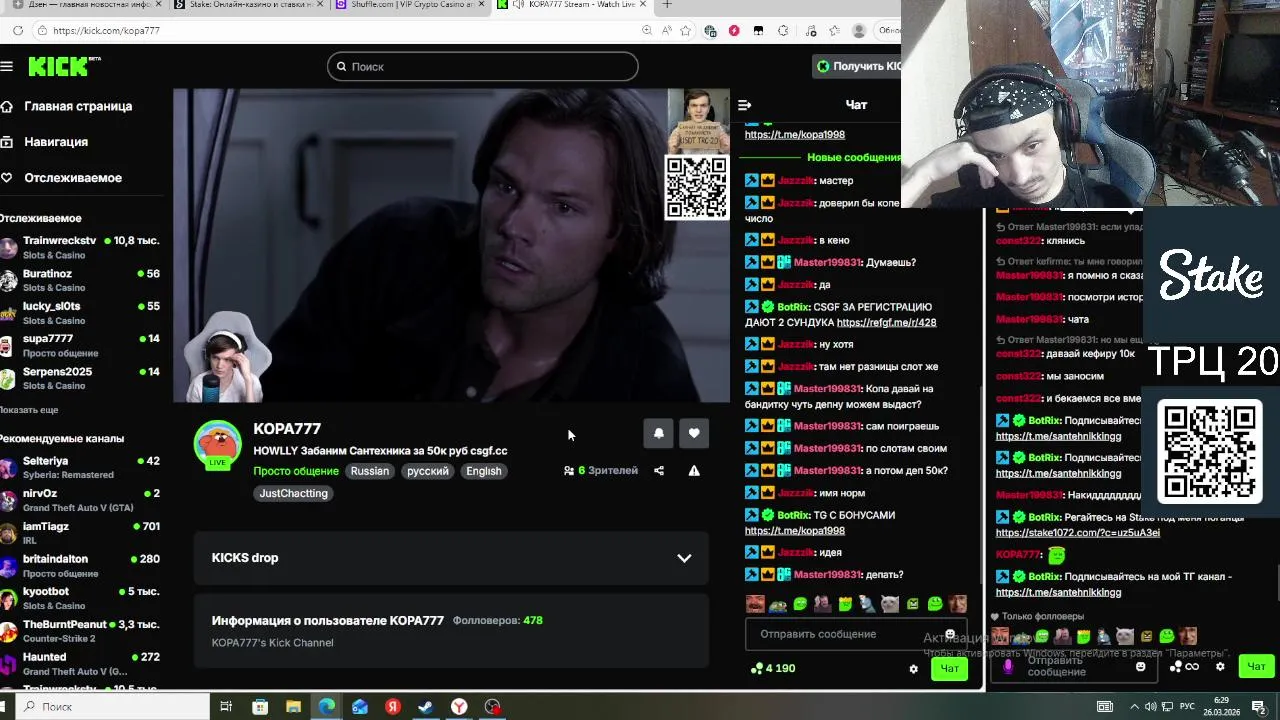The height and width of the screenshot is (720, 1280).
Task: Open Навигация in sidebar
Action: tap(44, 142)
